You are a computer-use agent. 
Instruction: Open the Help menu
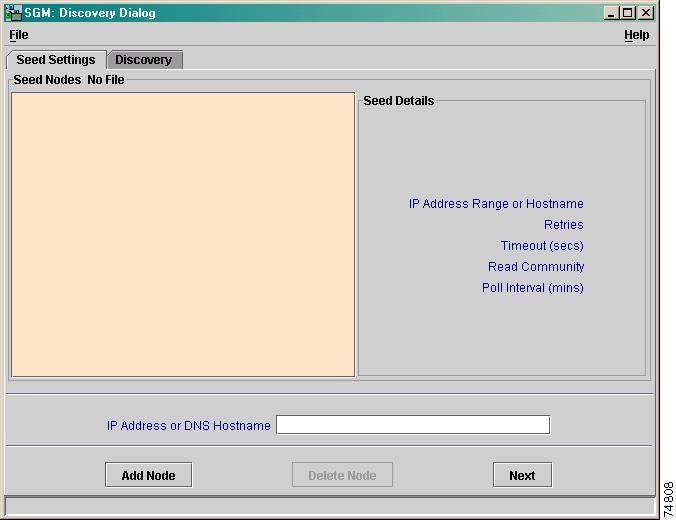(x=636, y=35)
